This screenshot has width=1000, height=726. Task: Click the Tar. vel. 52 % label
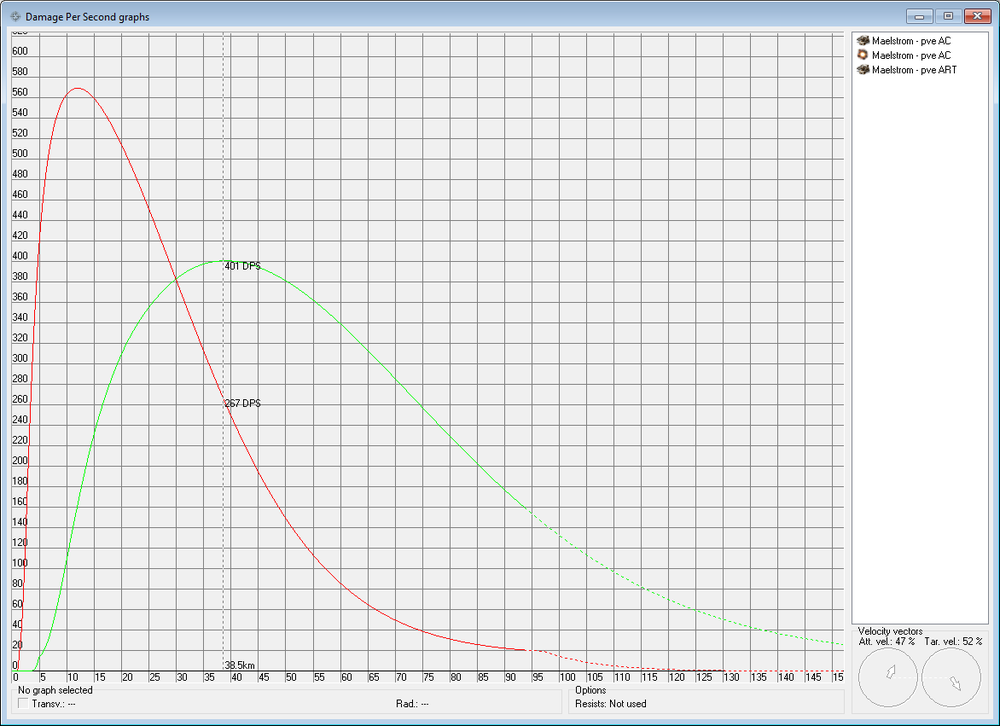click(x=952, y=641)
